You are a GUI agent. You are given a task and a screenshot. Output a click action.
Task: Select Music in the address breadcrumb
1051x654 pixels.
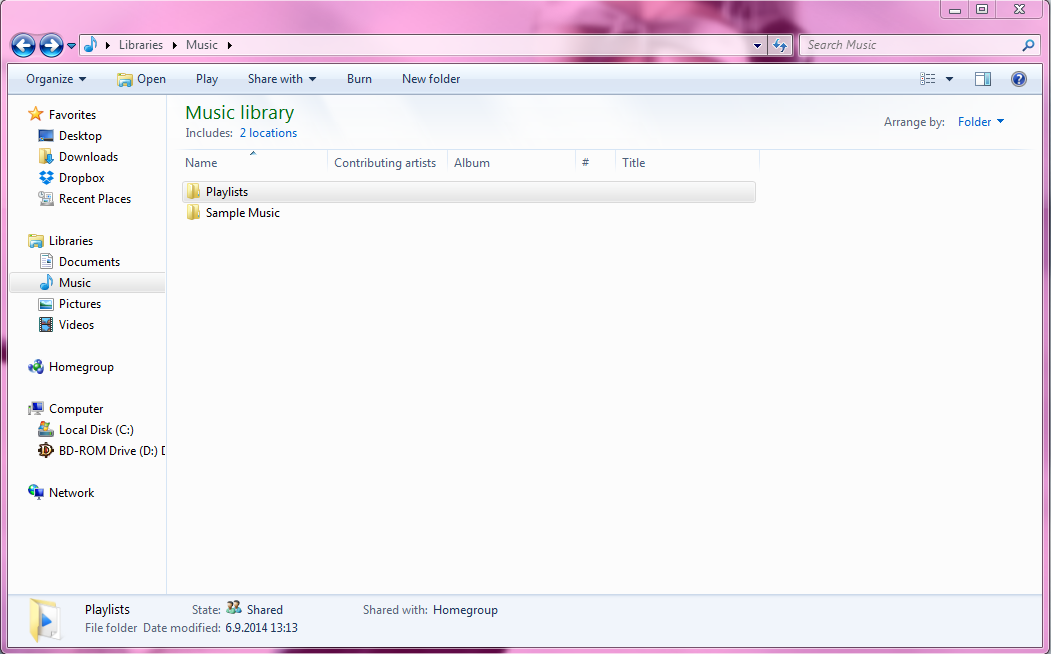(x=202, y=45)
